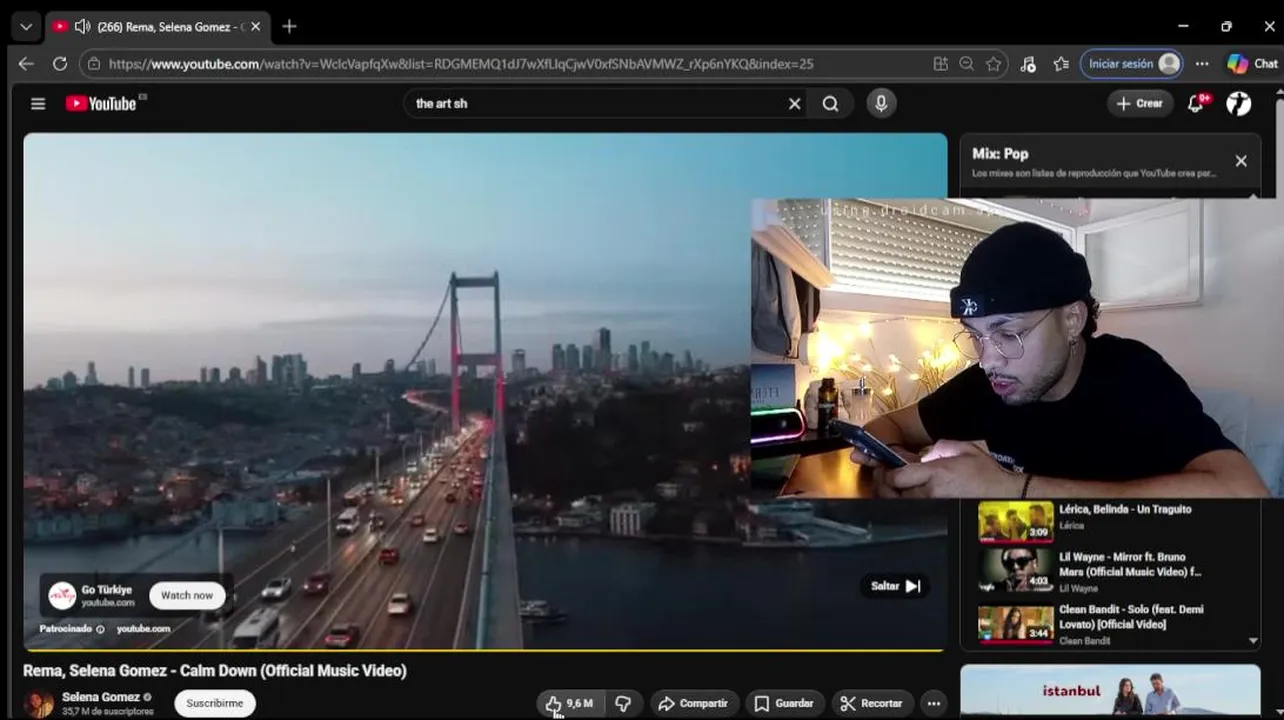
Task: Click Watch now on the ad
Action: click(187, 595)
